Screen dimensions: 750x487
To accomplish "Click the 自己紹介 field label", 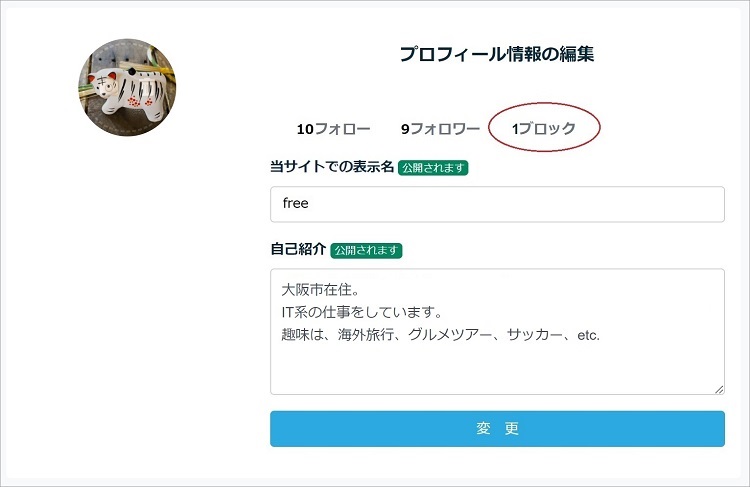I will 298,249.
